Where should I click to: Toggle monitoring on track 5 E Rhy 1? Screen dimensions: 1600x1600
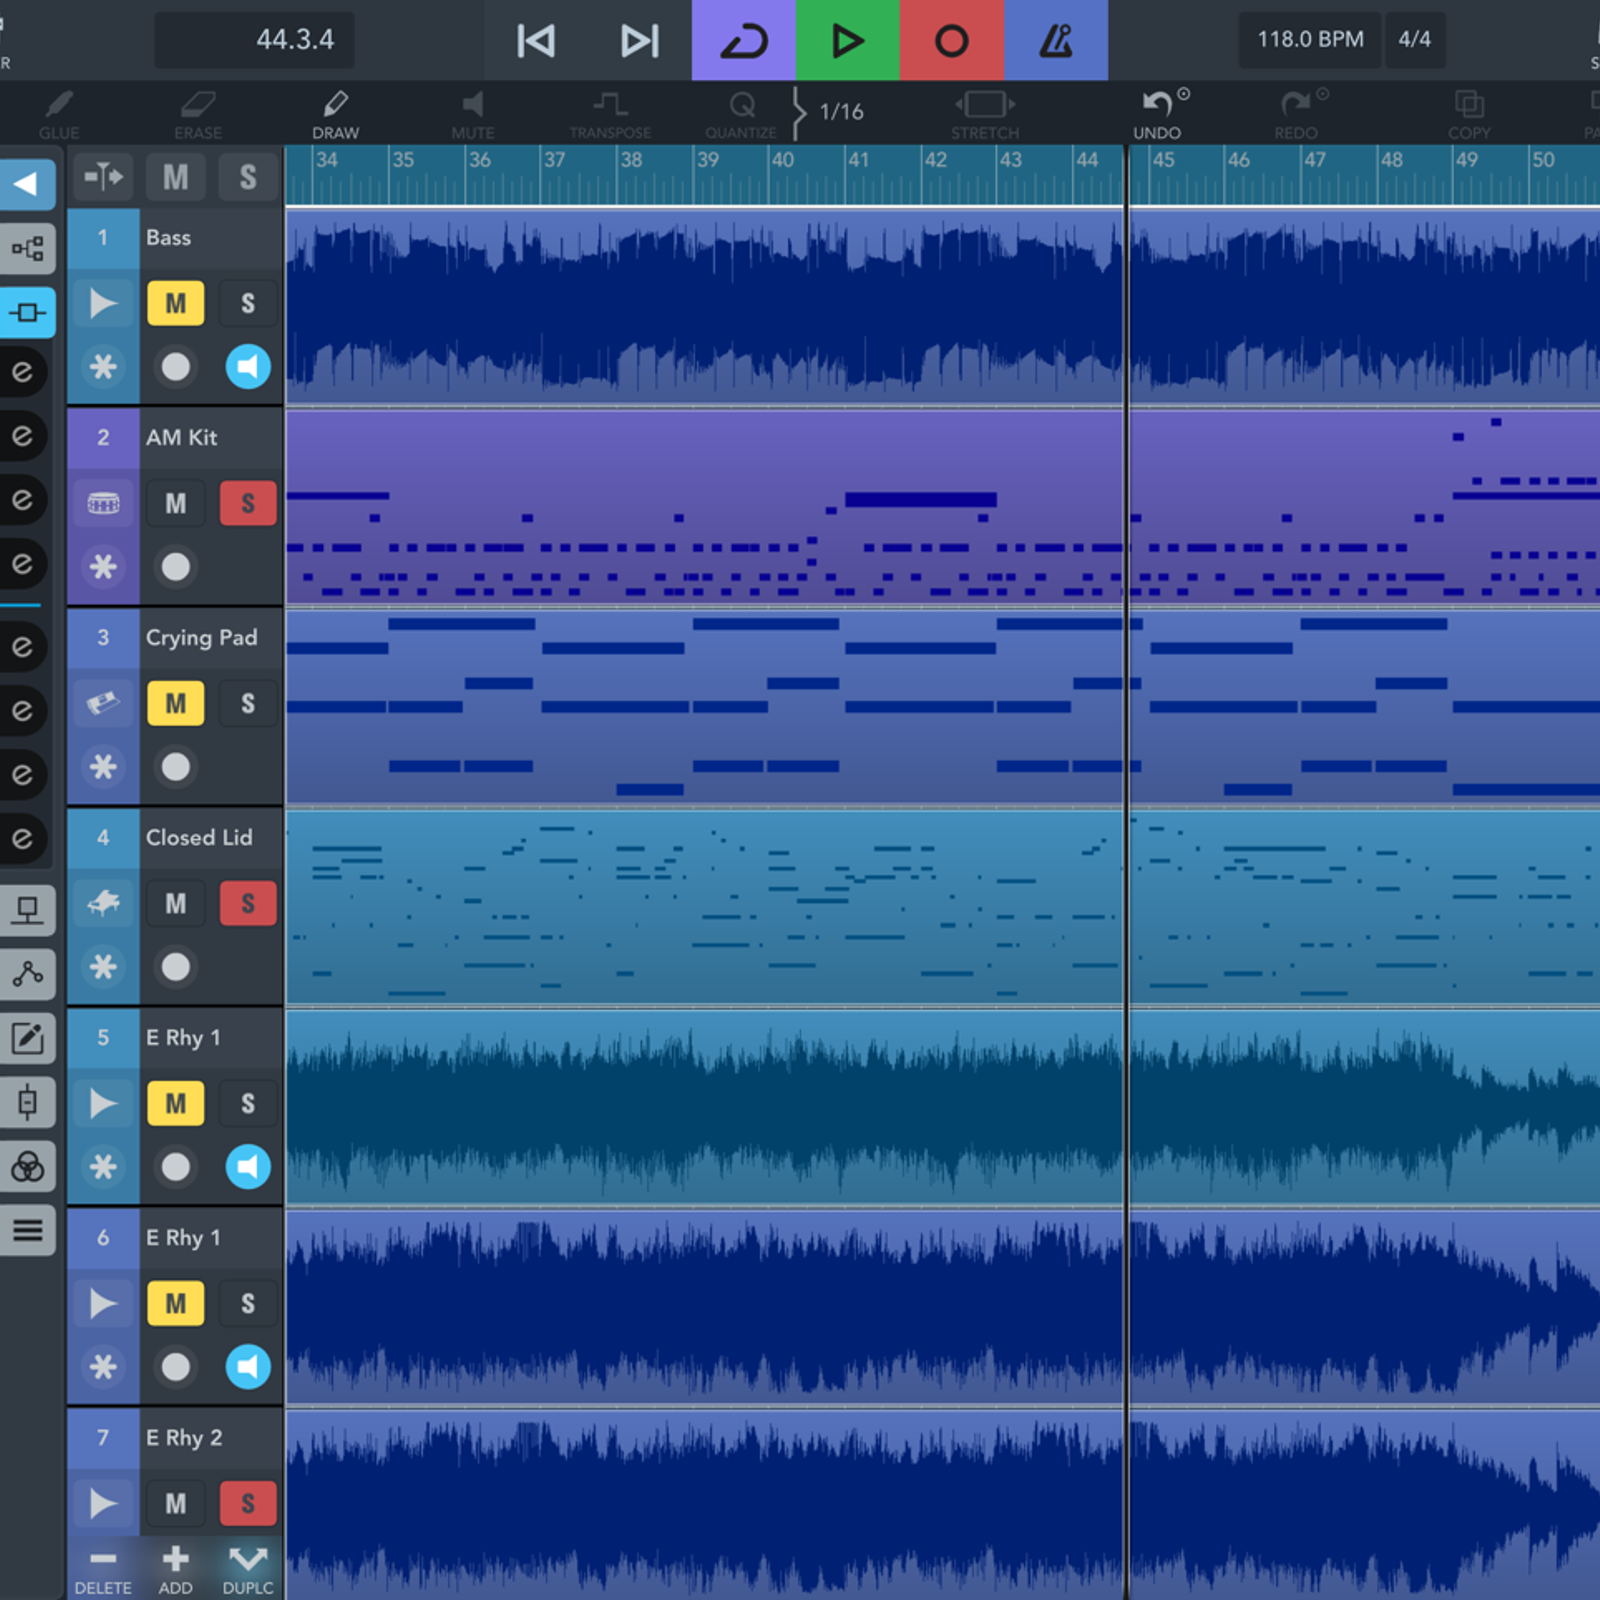coord(248,1167)
